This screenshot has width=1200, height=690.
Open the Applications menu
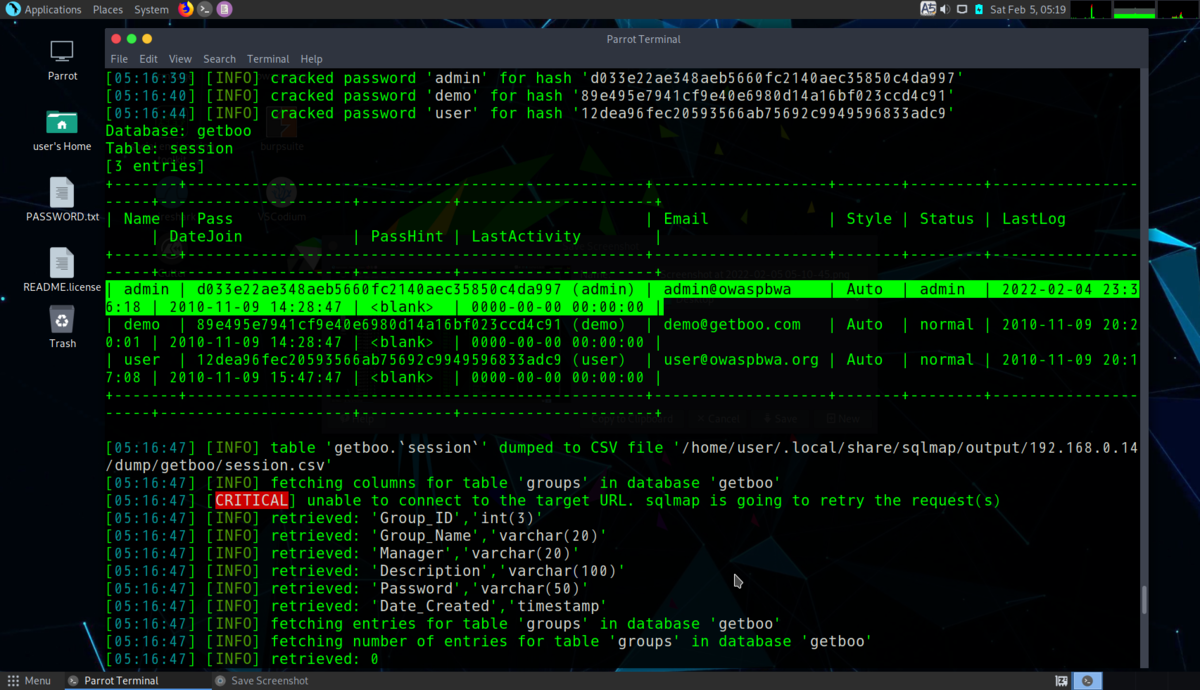pyautogui.click(x=53, y=9)
